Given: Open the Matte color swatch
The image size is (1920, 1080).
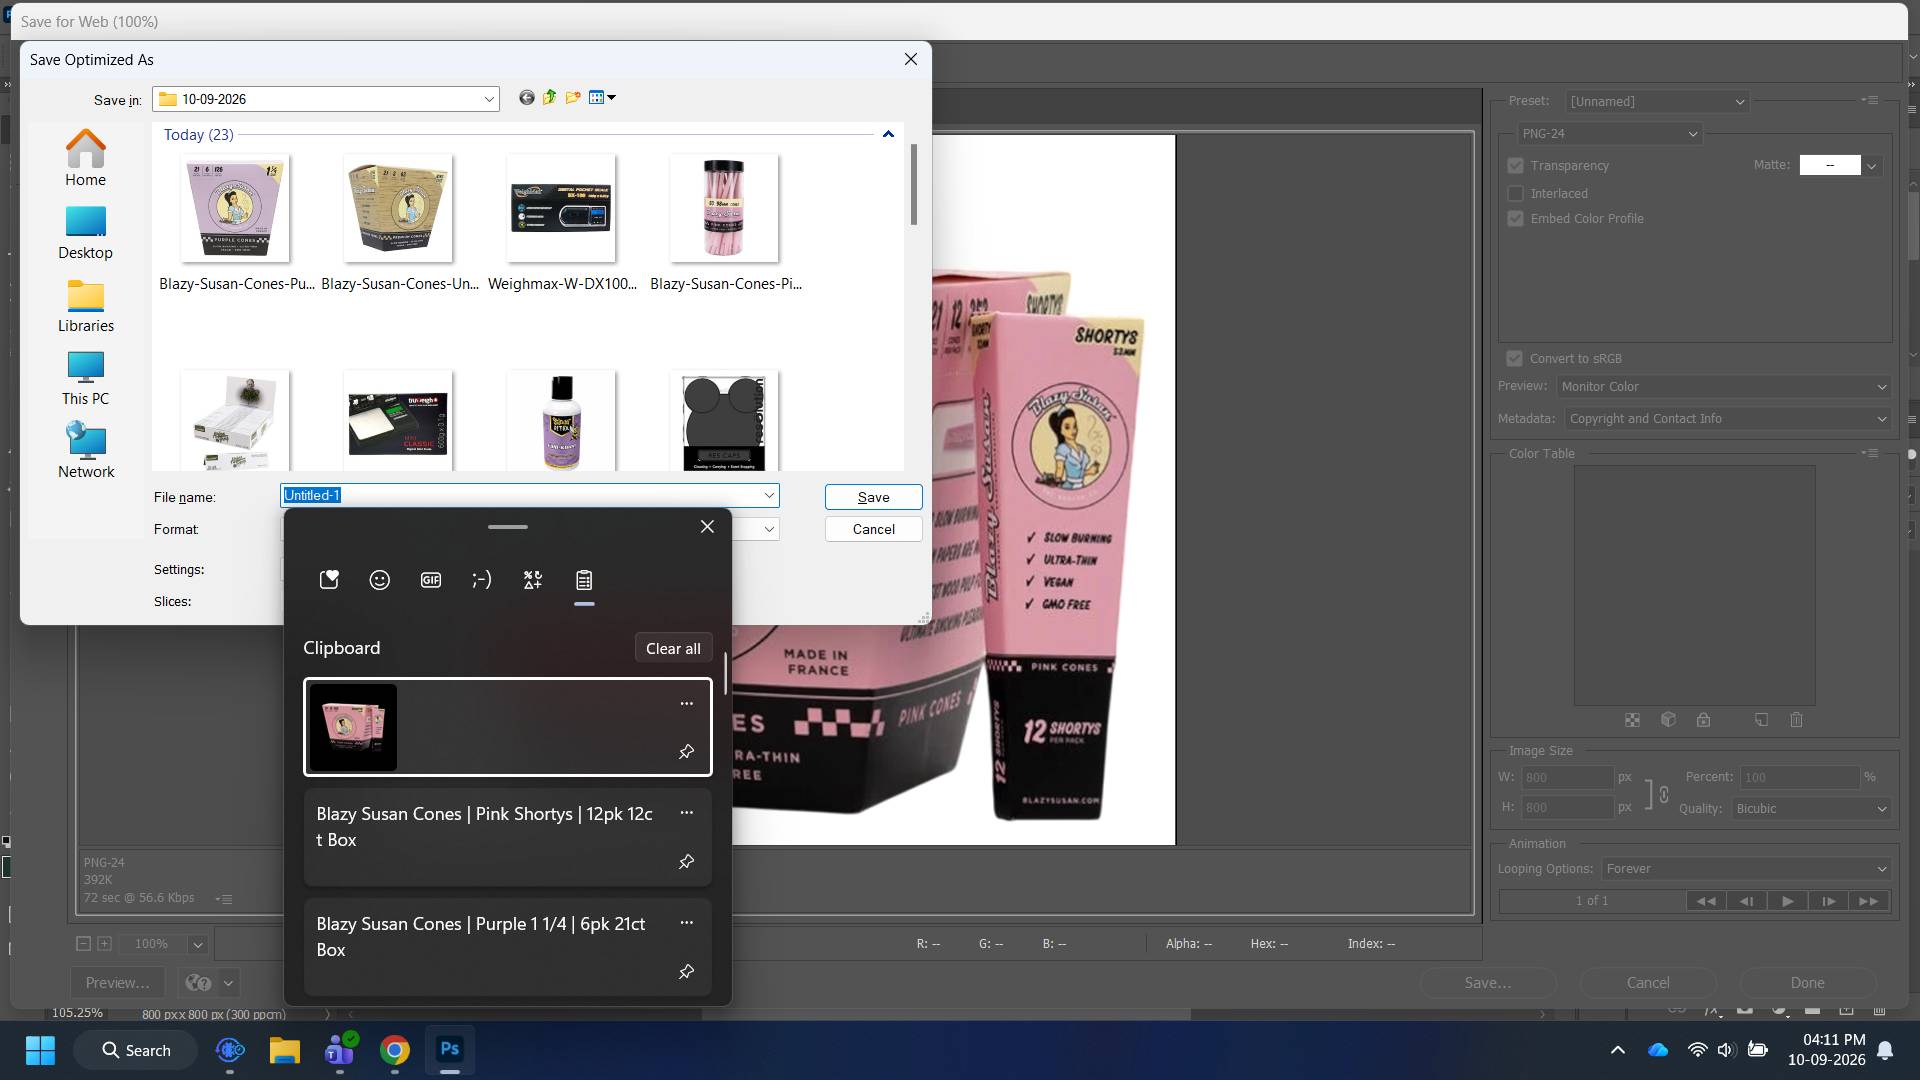Looking at the screenshot, I should click(x=1830, y=166).
